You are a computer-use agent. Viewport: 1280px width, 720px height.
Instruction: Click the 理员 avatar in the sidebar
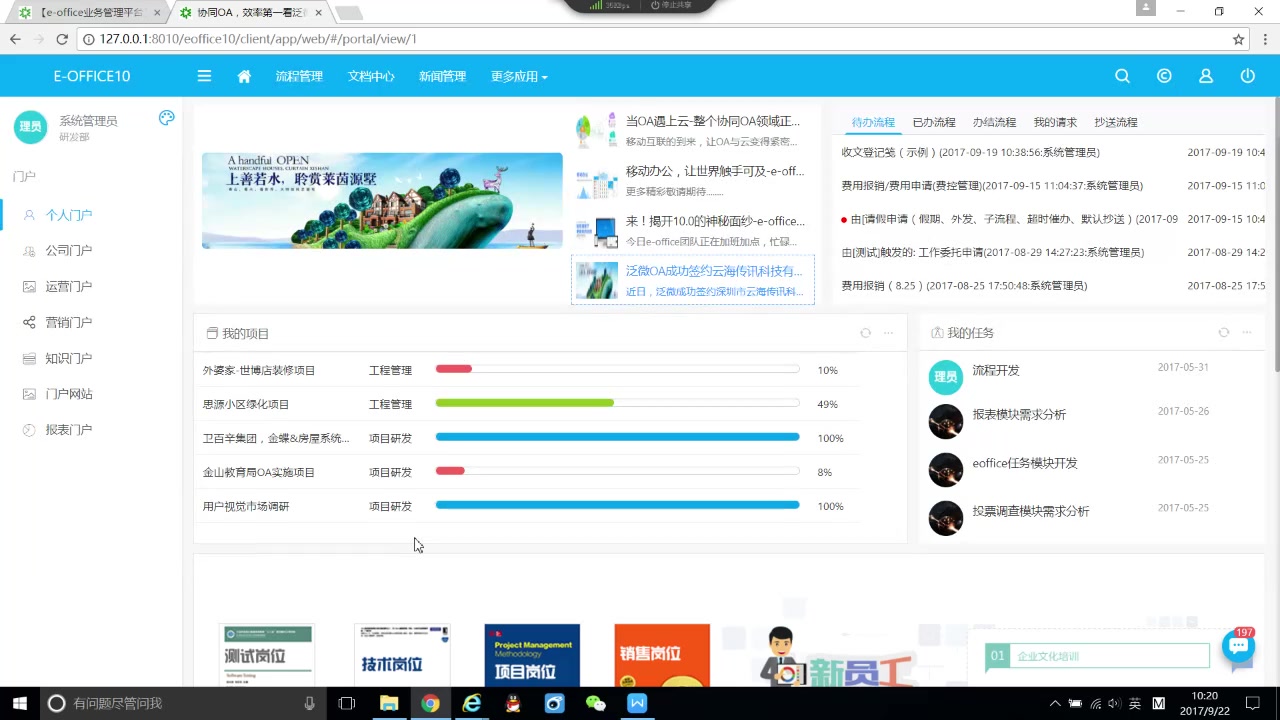(x=30, y=126)
